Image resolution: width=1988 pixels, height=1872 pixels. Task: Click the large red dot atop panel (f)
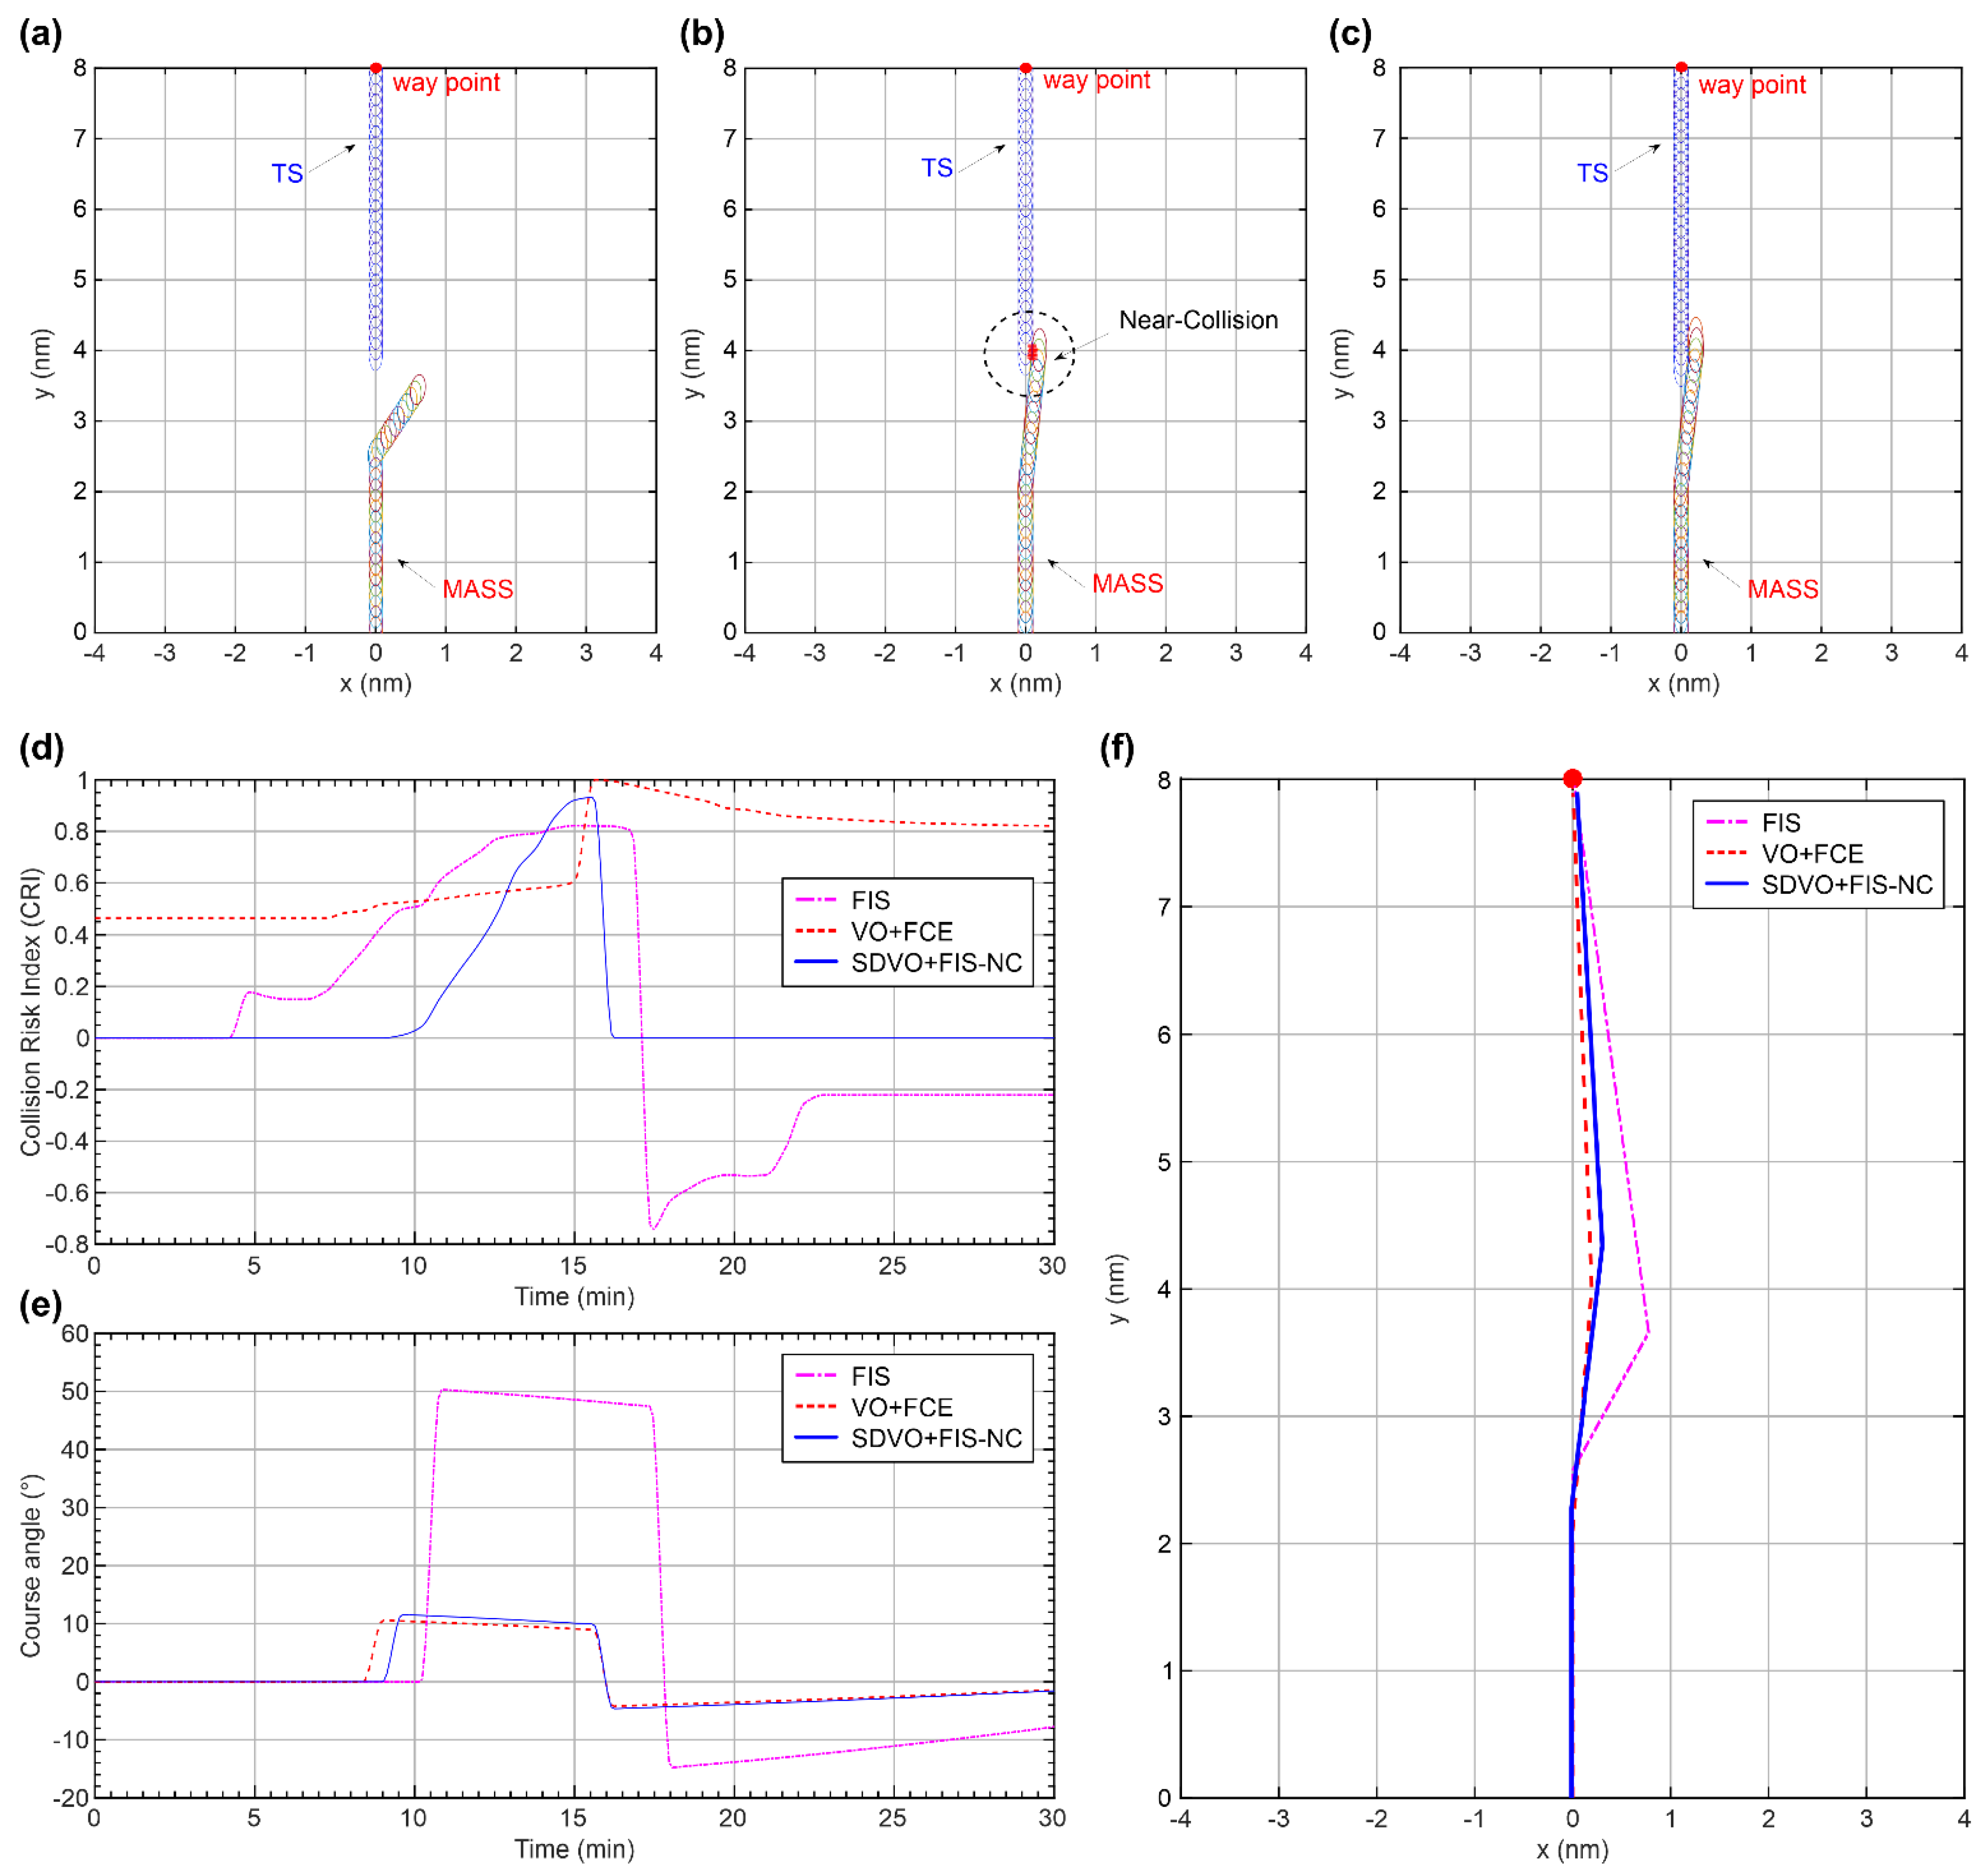click(x=1573, y=779)
